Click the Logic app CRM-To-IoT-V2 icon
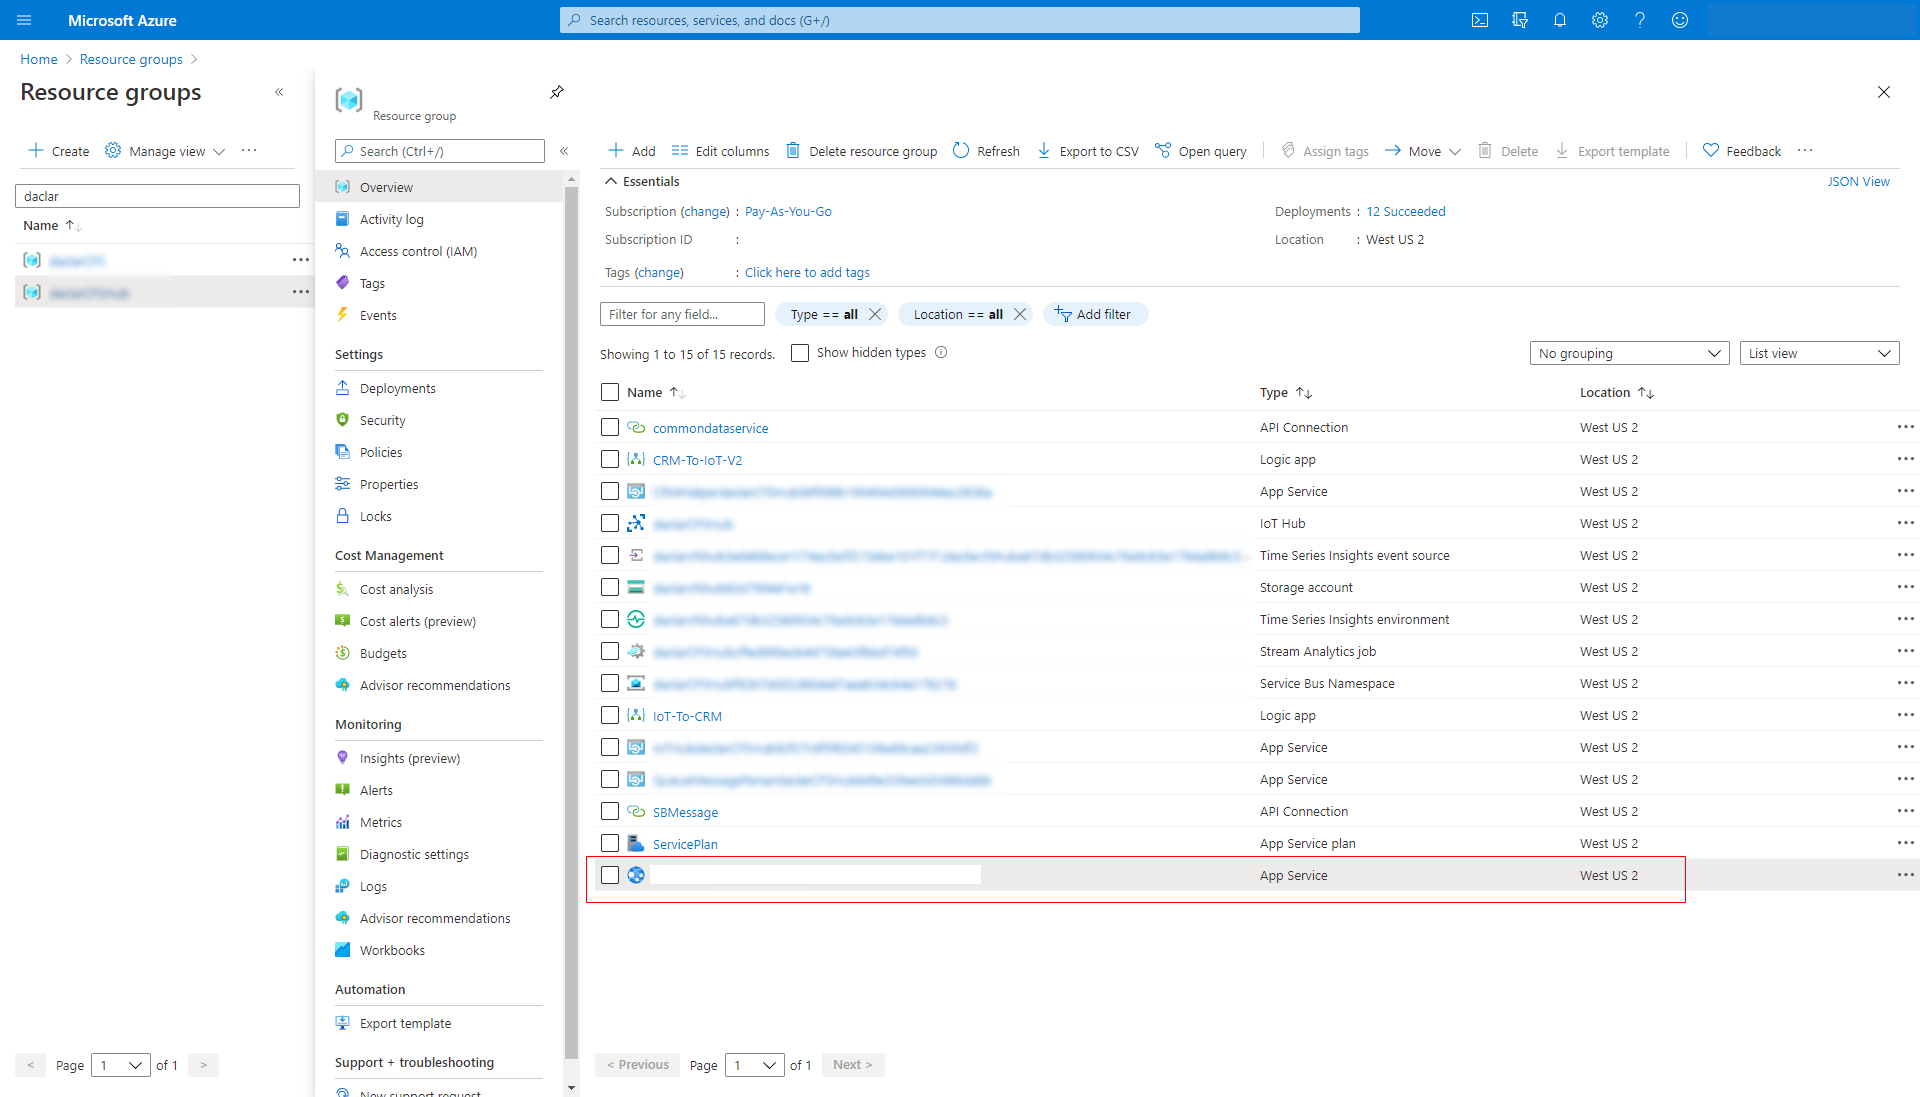The width and height of the screenshot is (1920, 1097). [634, 459]
